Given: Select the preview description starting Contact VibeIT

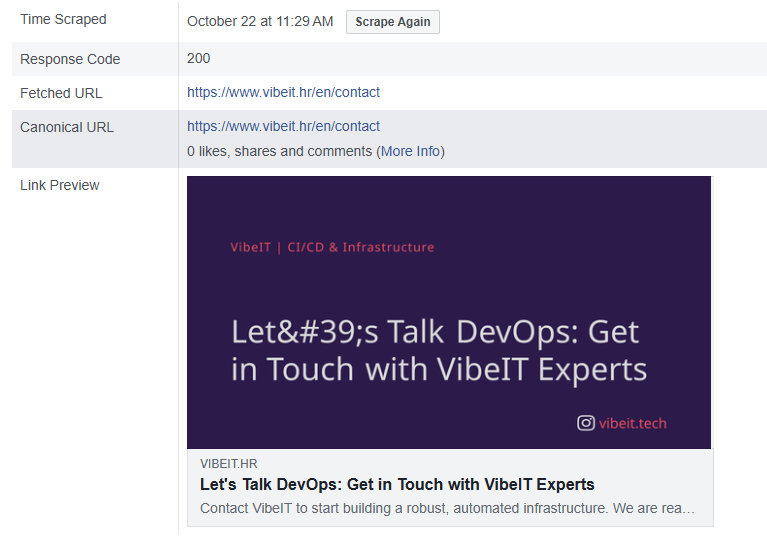Looking at the screenshot, I should [x=447, y=509].
